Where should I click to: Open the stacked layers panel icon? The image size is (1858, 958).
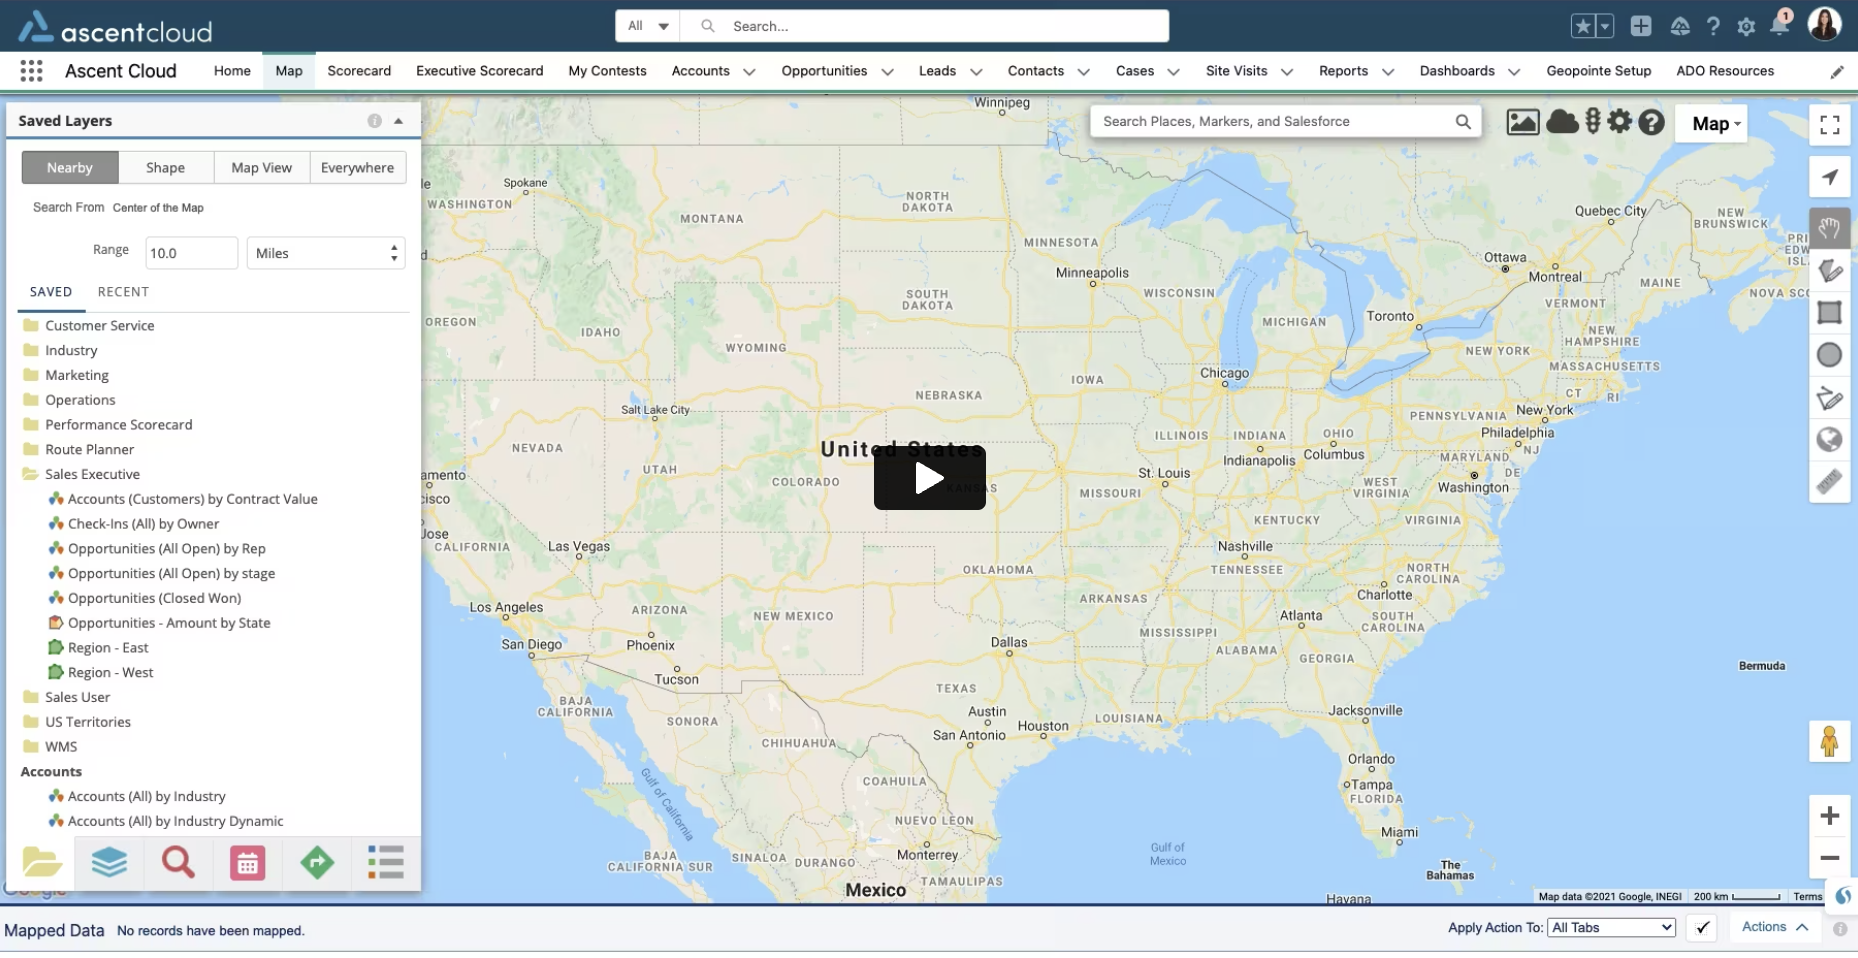(x=109, y=862)
